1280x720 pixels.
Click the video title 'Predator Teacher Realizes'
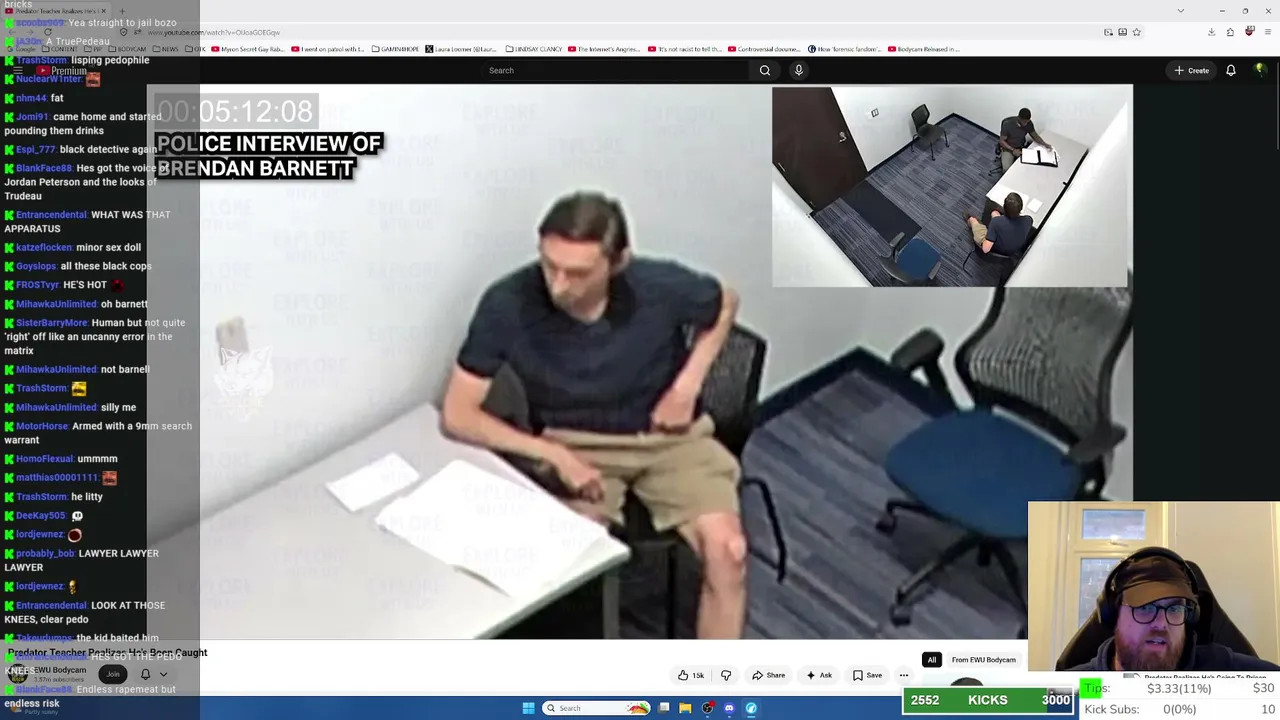tap(108, 653)
